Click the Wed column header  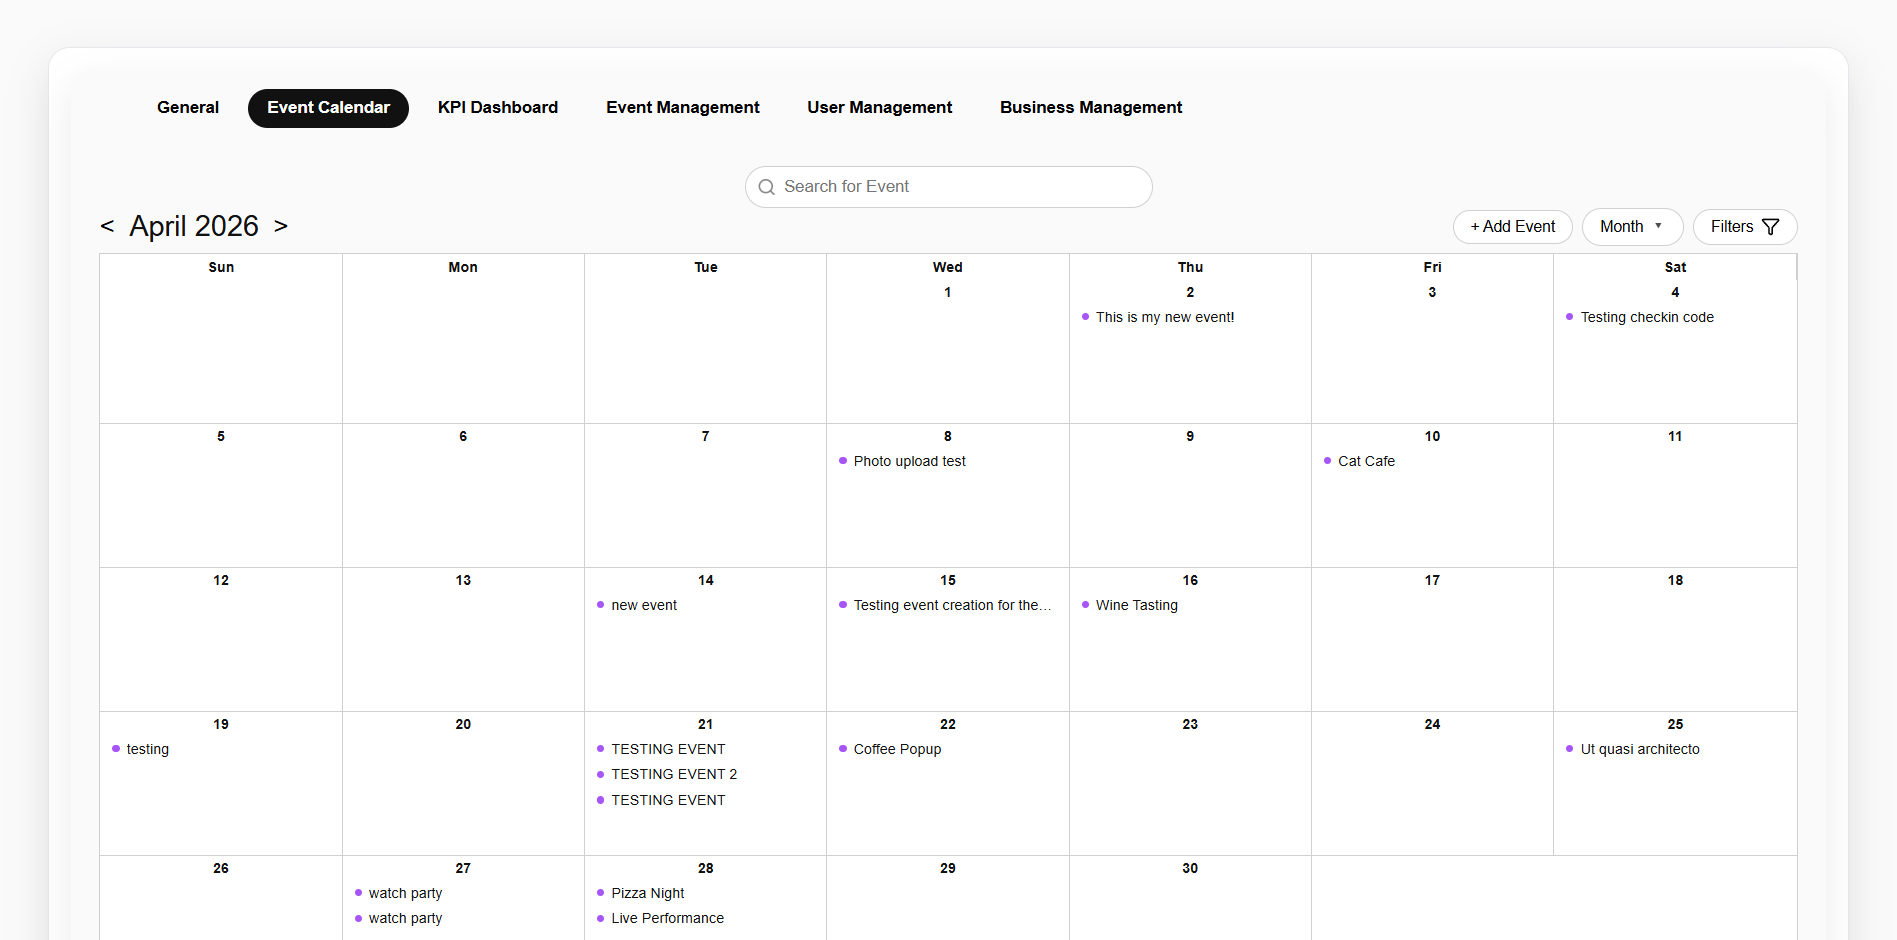point(948,267)
